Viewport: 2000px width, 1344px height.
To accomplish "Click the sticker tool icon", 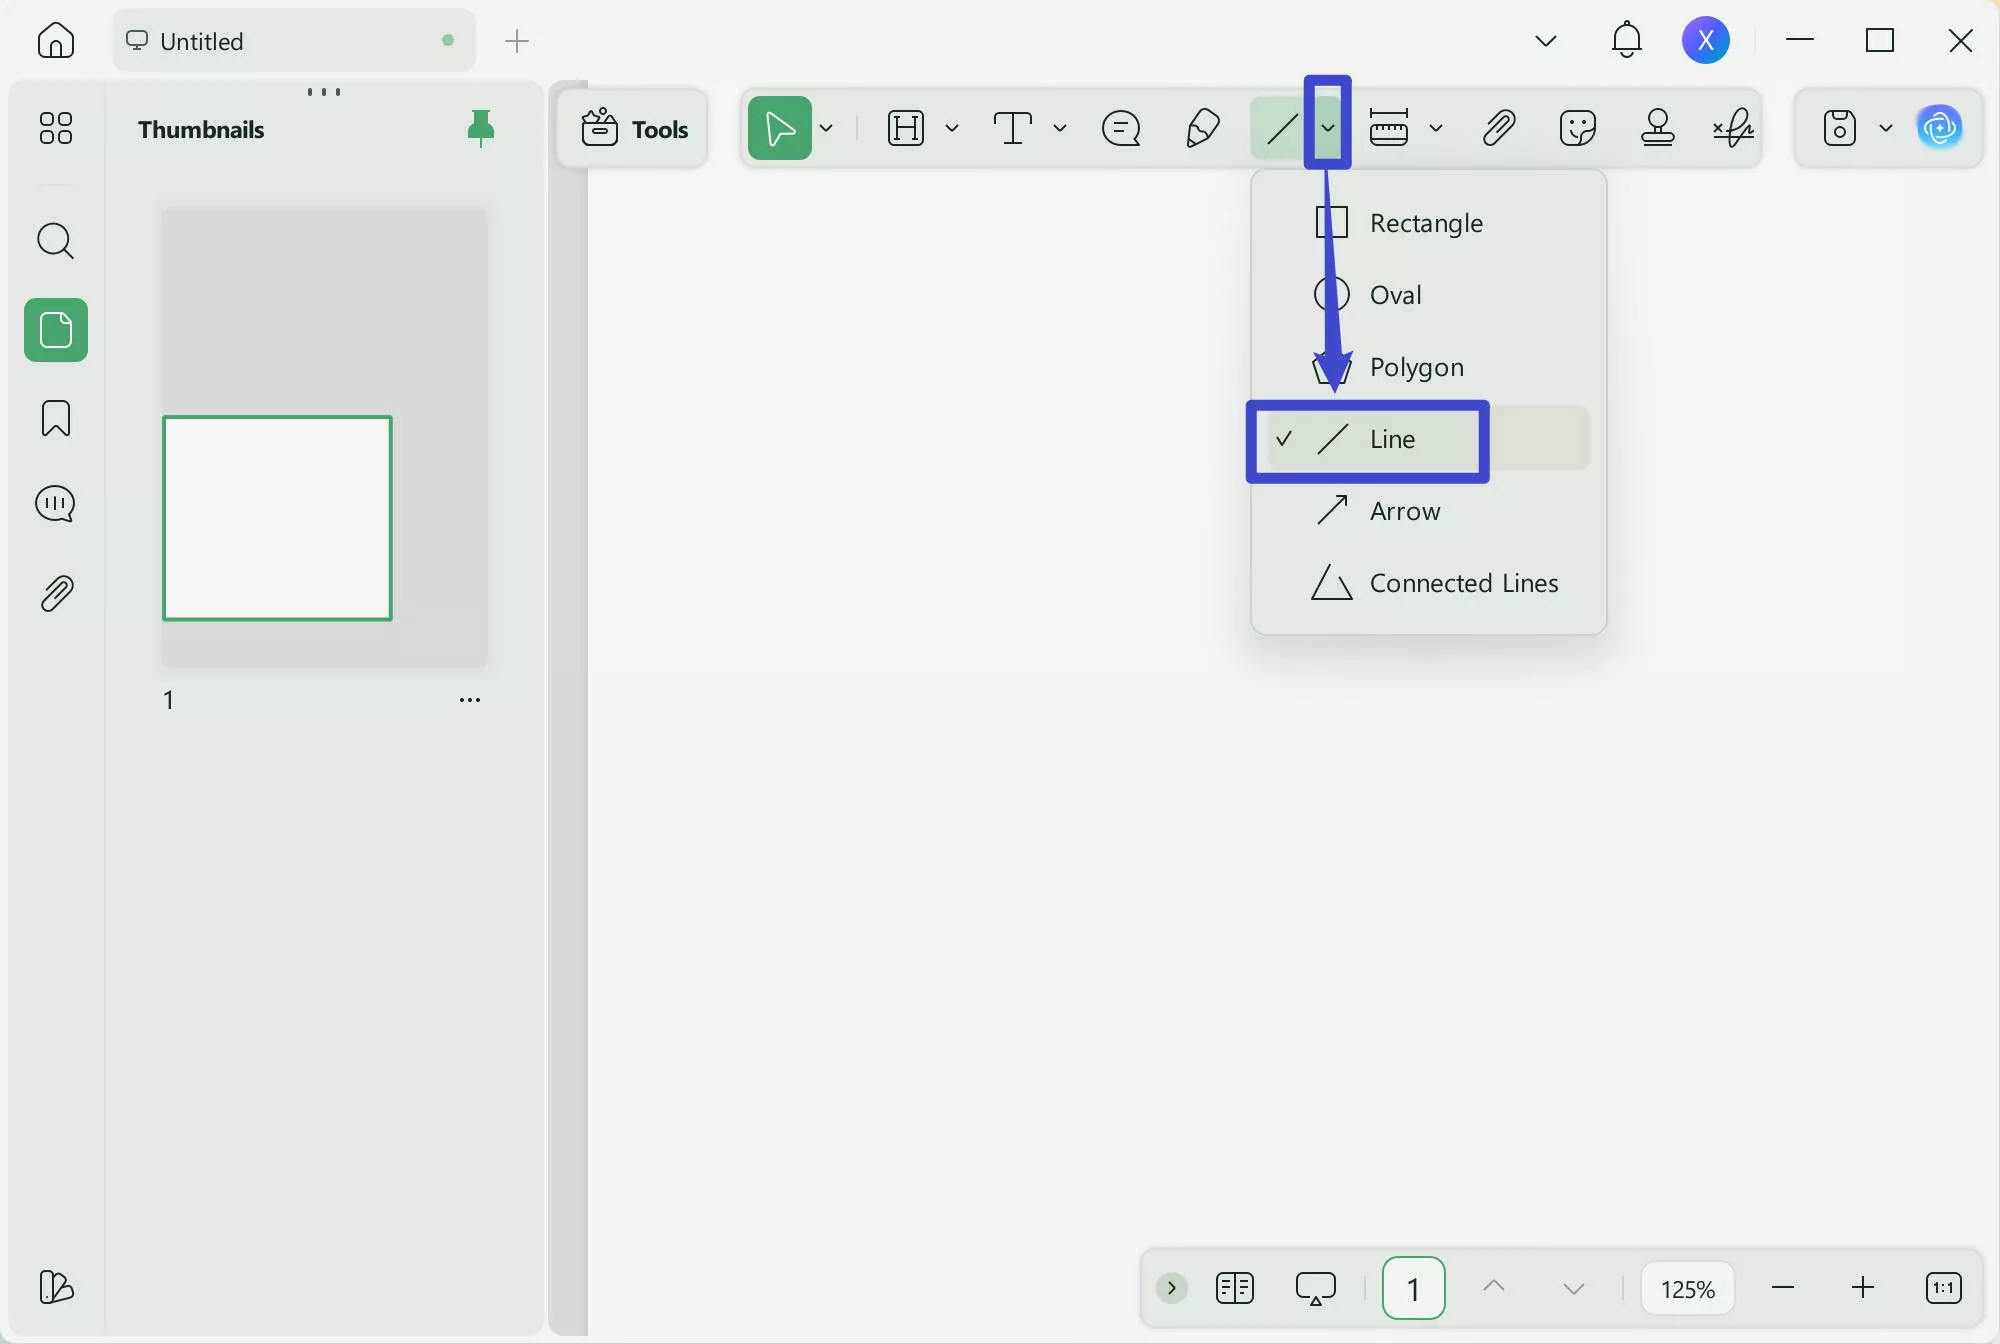I will click(x=1577, y=128).
